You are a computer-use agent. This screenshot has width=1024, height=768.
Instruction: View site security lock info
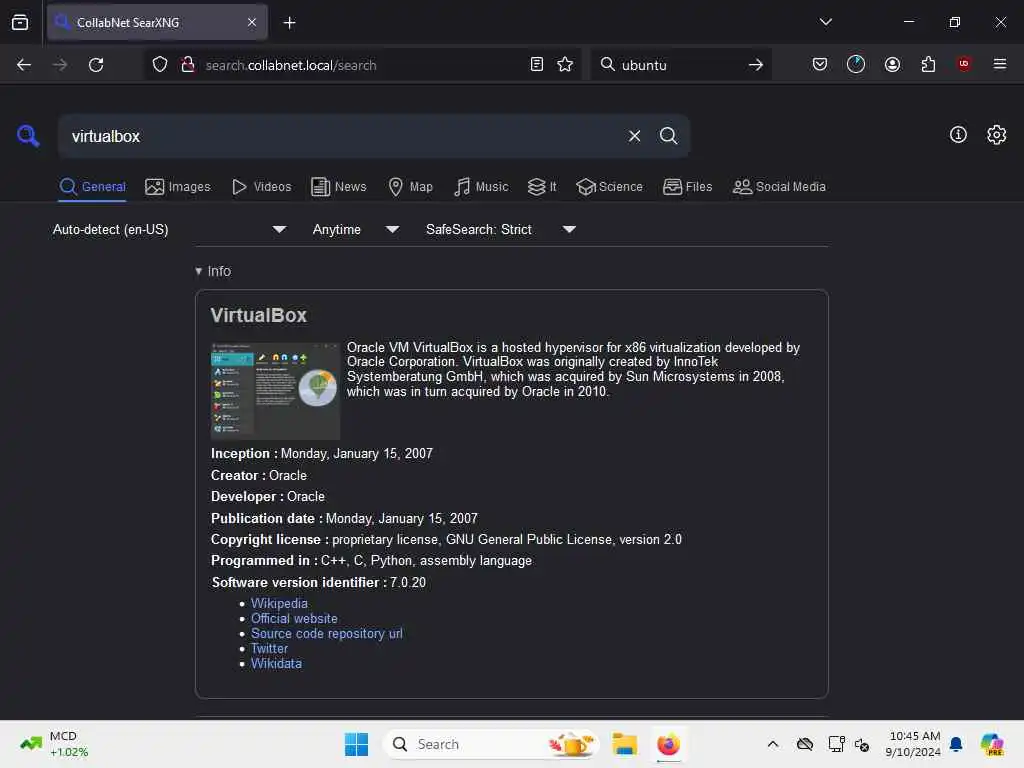click(x=188, y=65)
